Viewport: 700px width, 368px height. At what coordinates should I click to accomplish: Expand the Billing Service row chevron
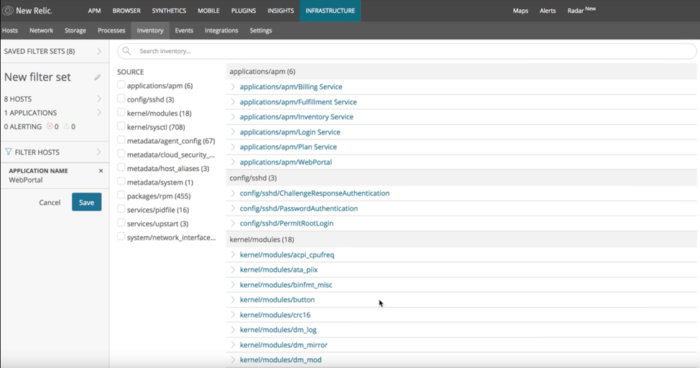(x=233, y=87)
